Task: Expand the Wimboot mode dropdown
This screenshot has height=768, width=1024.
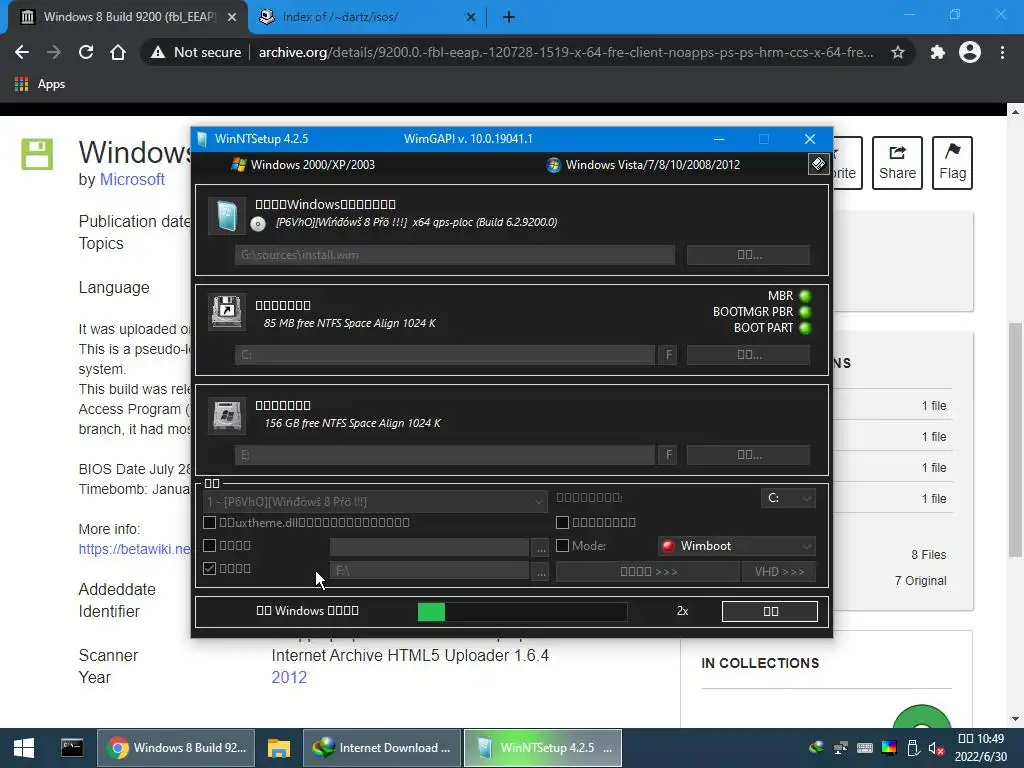Action: coord(737,546)
